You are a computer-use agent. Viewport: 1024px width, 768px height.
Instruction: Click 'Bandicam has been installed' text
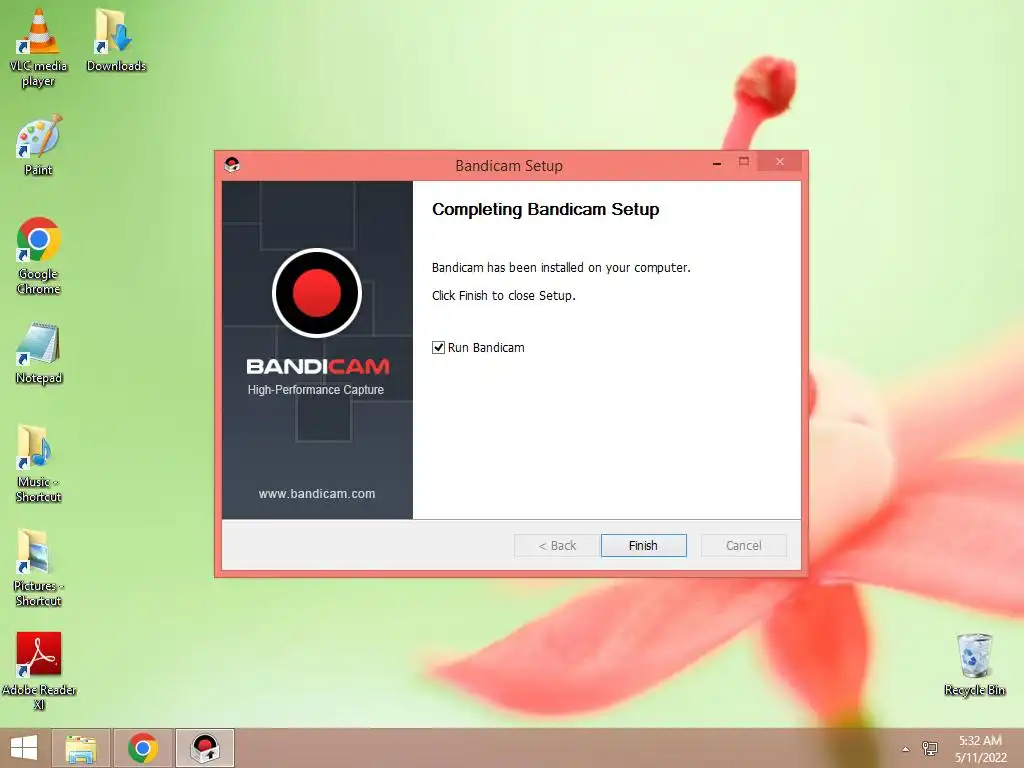561,268
